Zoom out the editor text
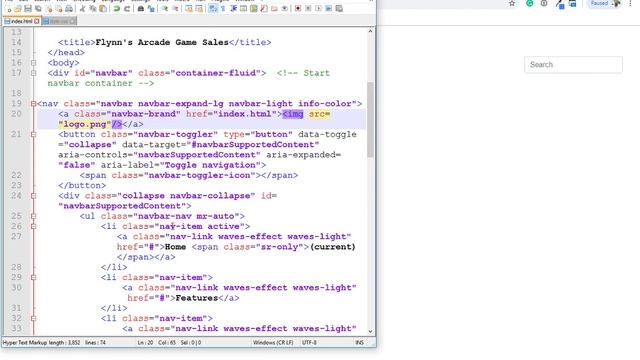640x360 pixels. pos(175,9)
